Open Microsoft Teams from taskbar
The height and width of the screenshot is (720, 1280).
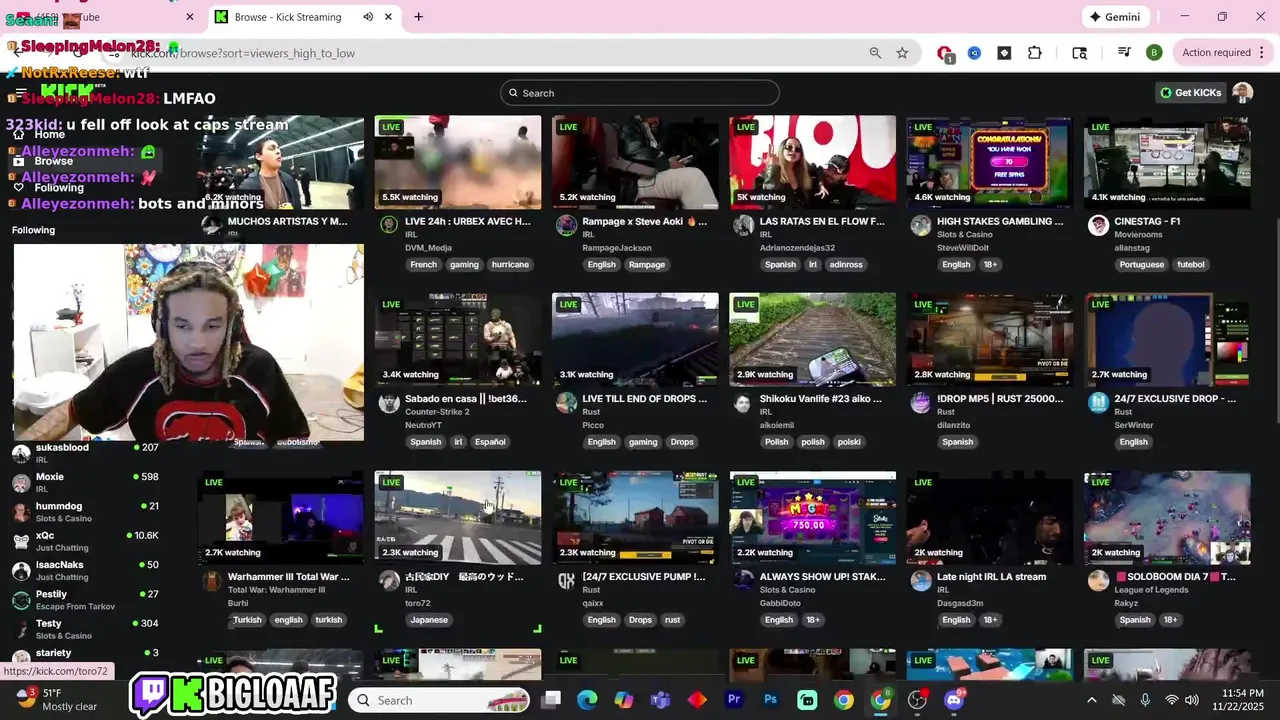[660, 700]
